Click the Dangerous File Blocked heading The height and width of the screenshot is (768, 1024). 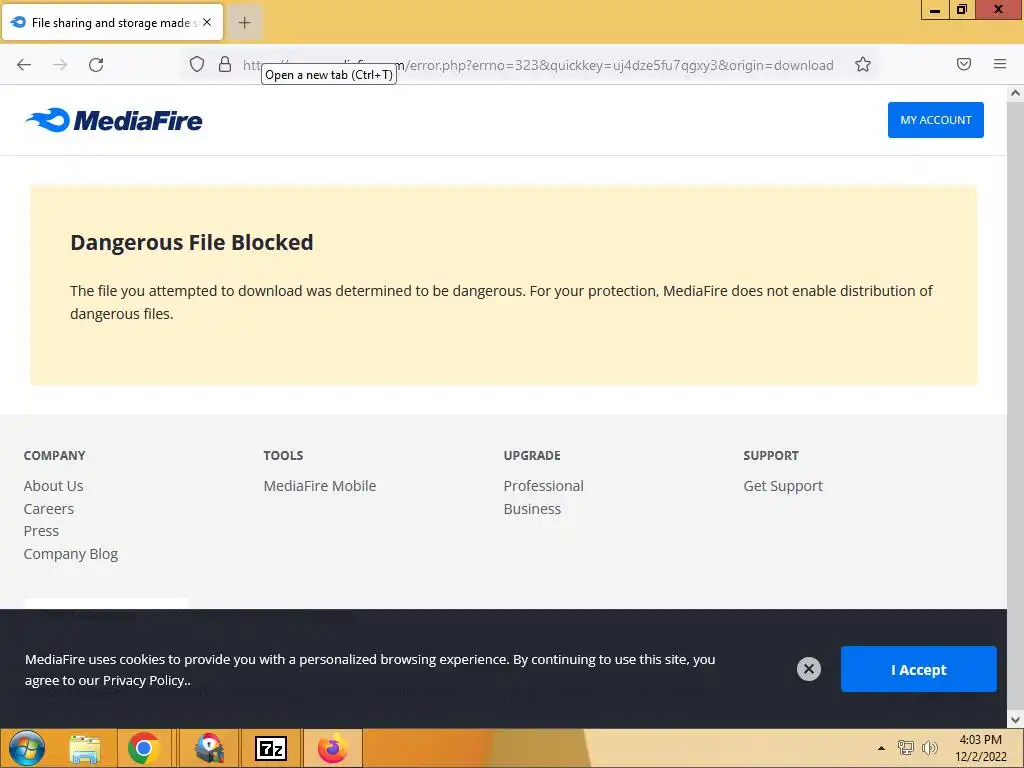tap(192, 242)
